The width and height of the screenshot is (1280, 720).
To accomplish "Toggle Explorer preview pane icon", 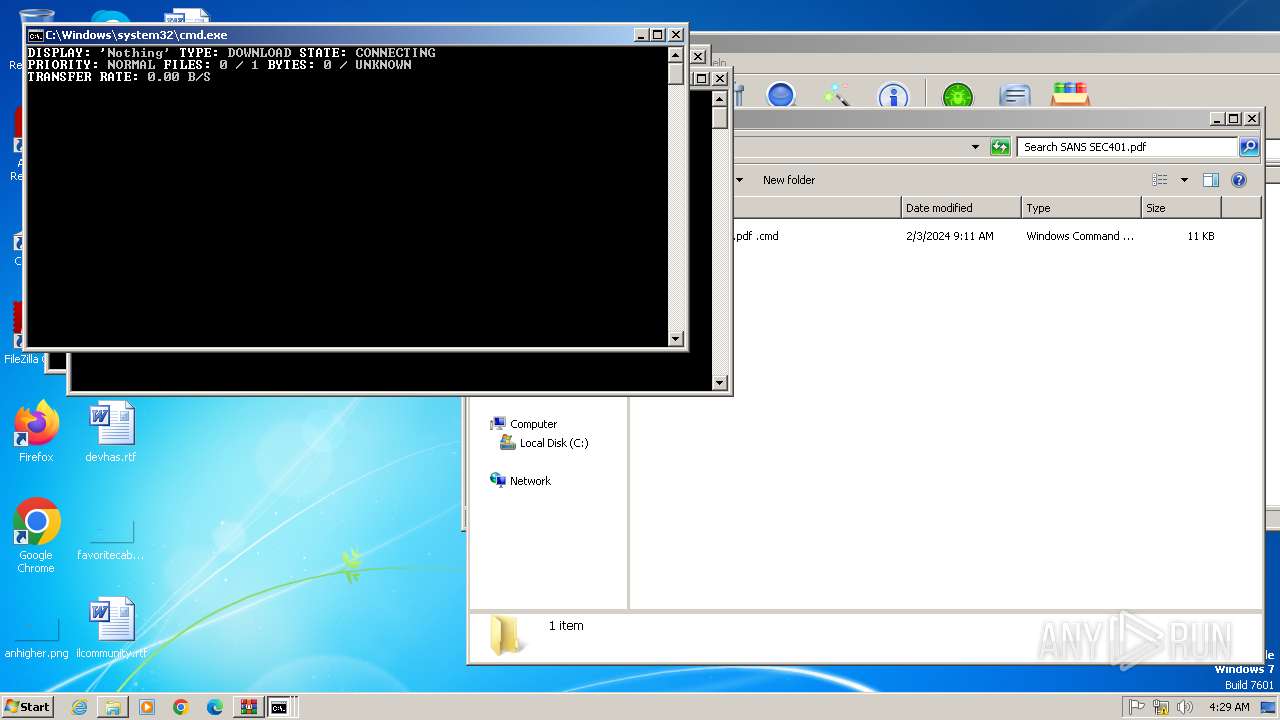I will pyautogui.click(x=1210, y=180).
